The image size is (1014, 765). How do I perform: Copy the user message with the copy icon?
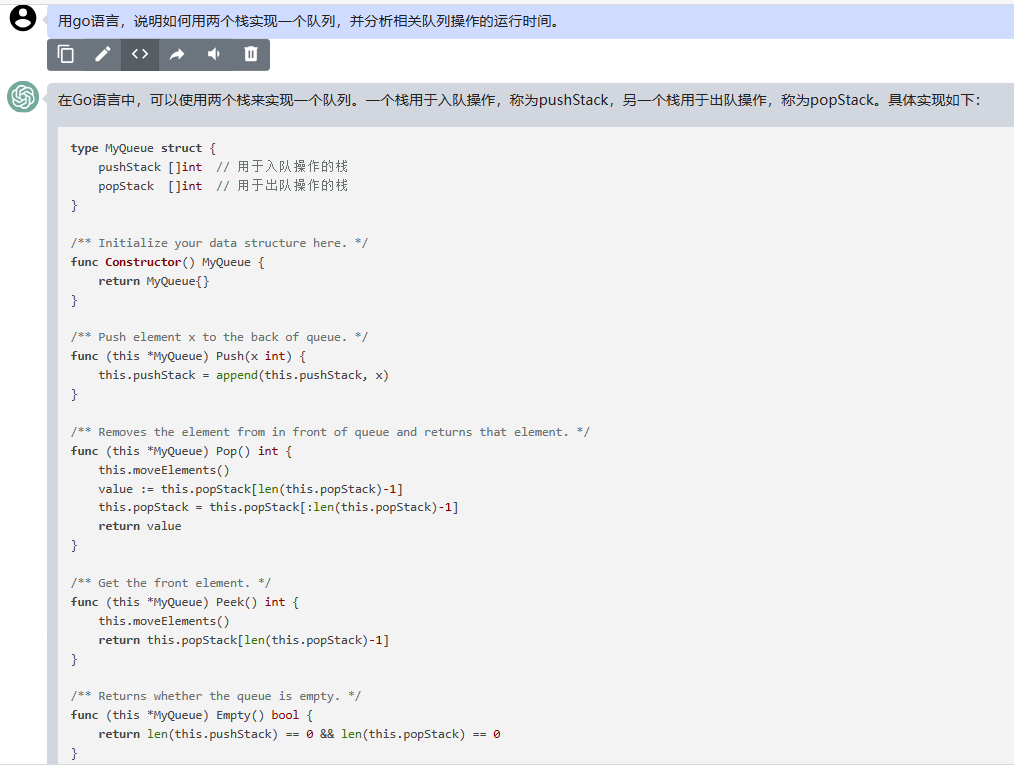pos(66,54)
